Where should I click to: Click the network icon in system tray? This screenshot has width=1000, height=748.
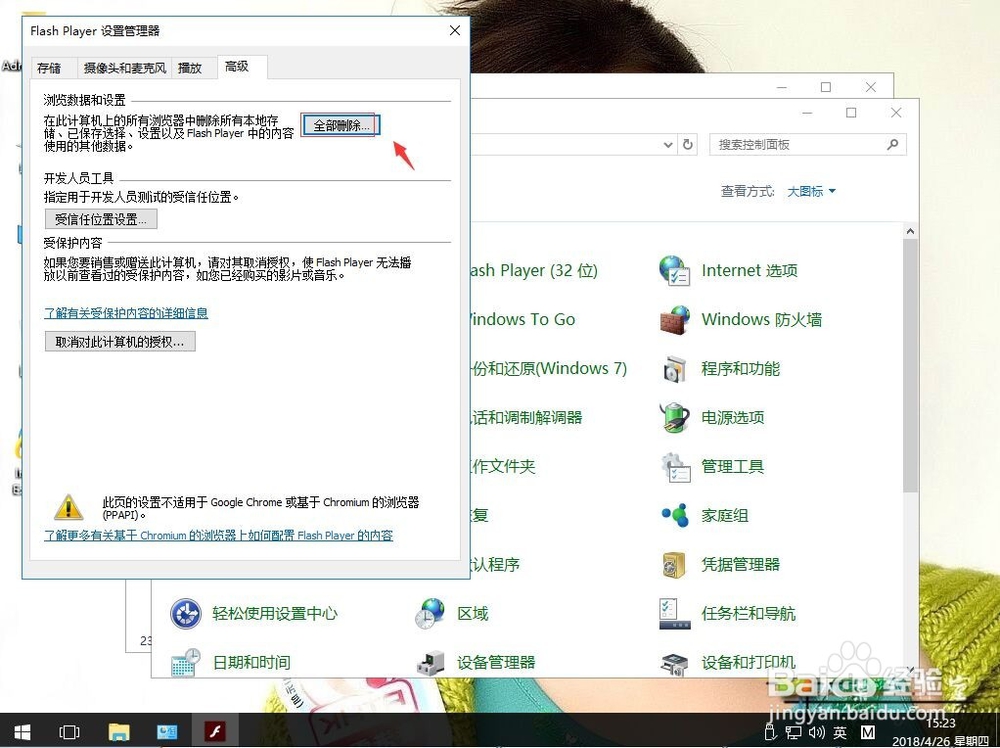pos(793,732)
